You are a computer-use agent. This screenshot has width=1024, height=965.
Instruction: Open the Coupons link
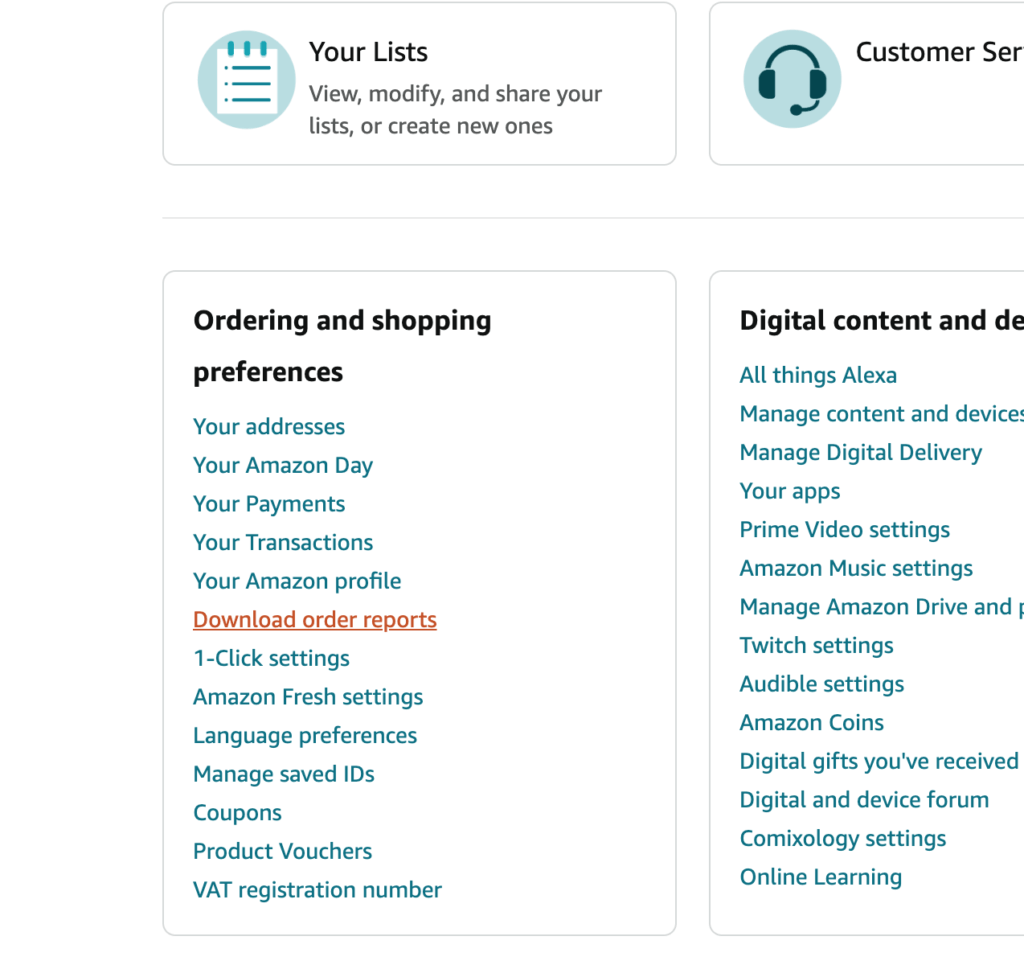(238, 812)
